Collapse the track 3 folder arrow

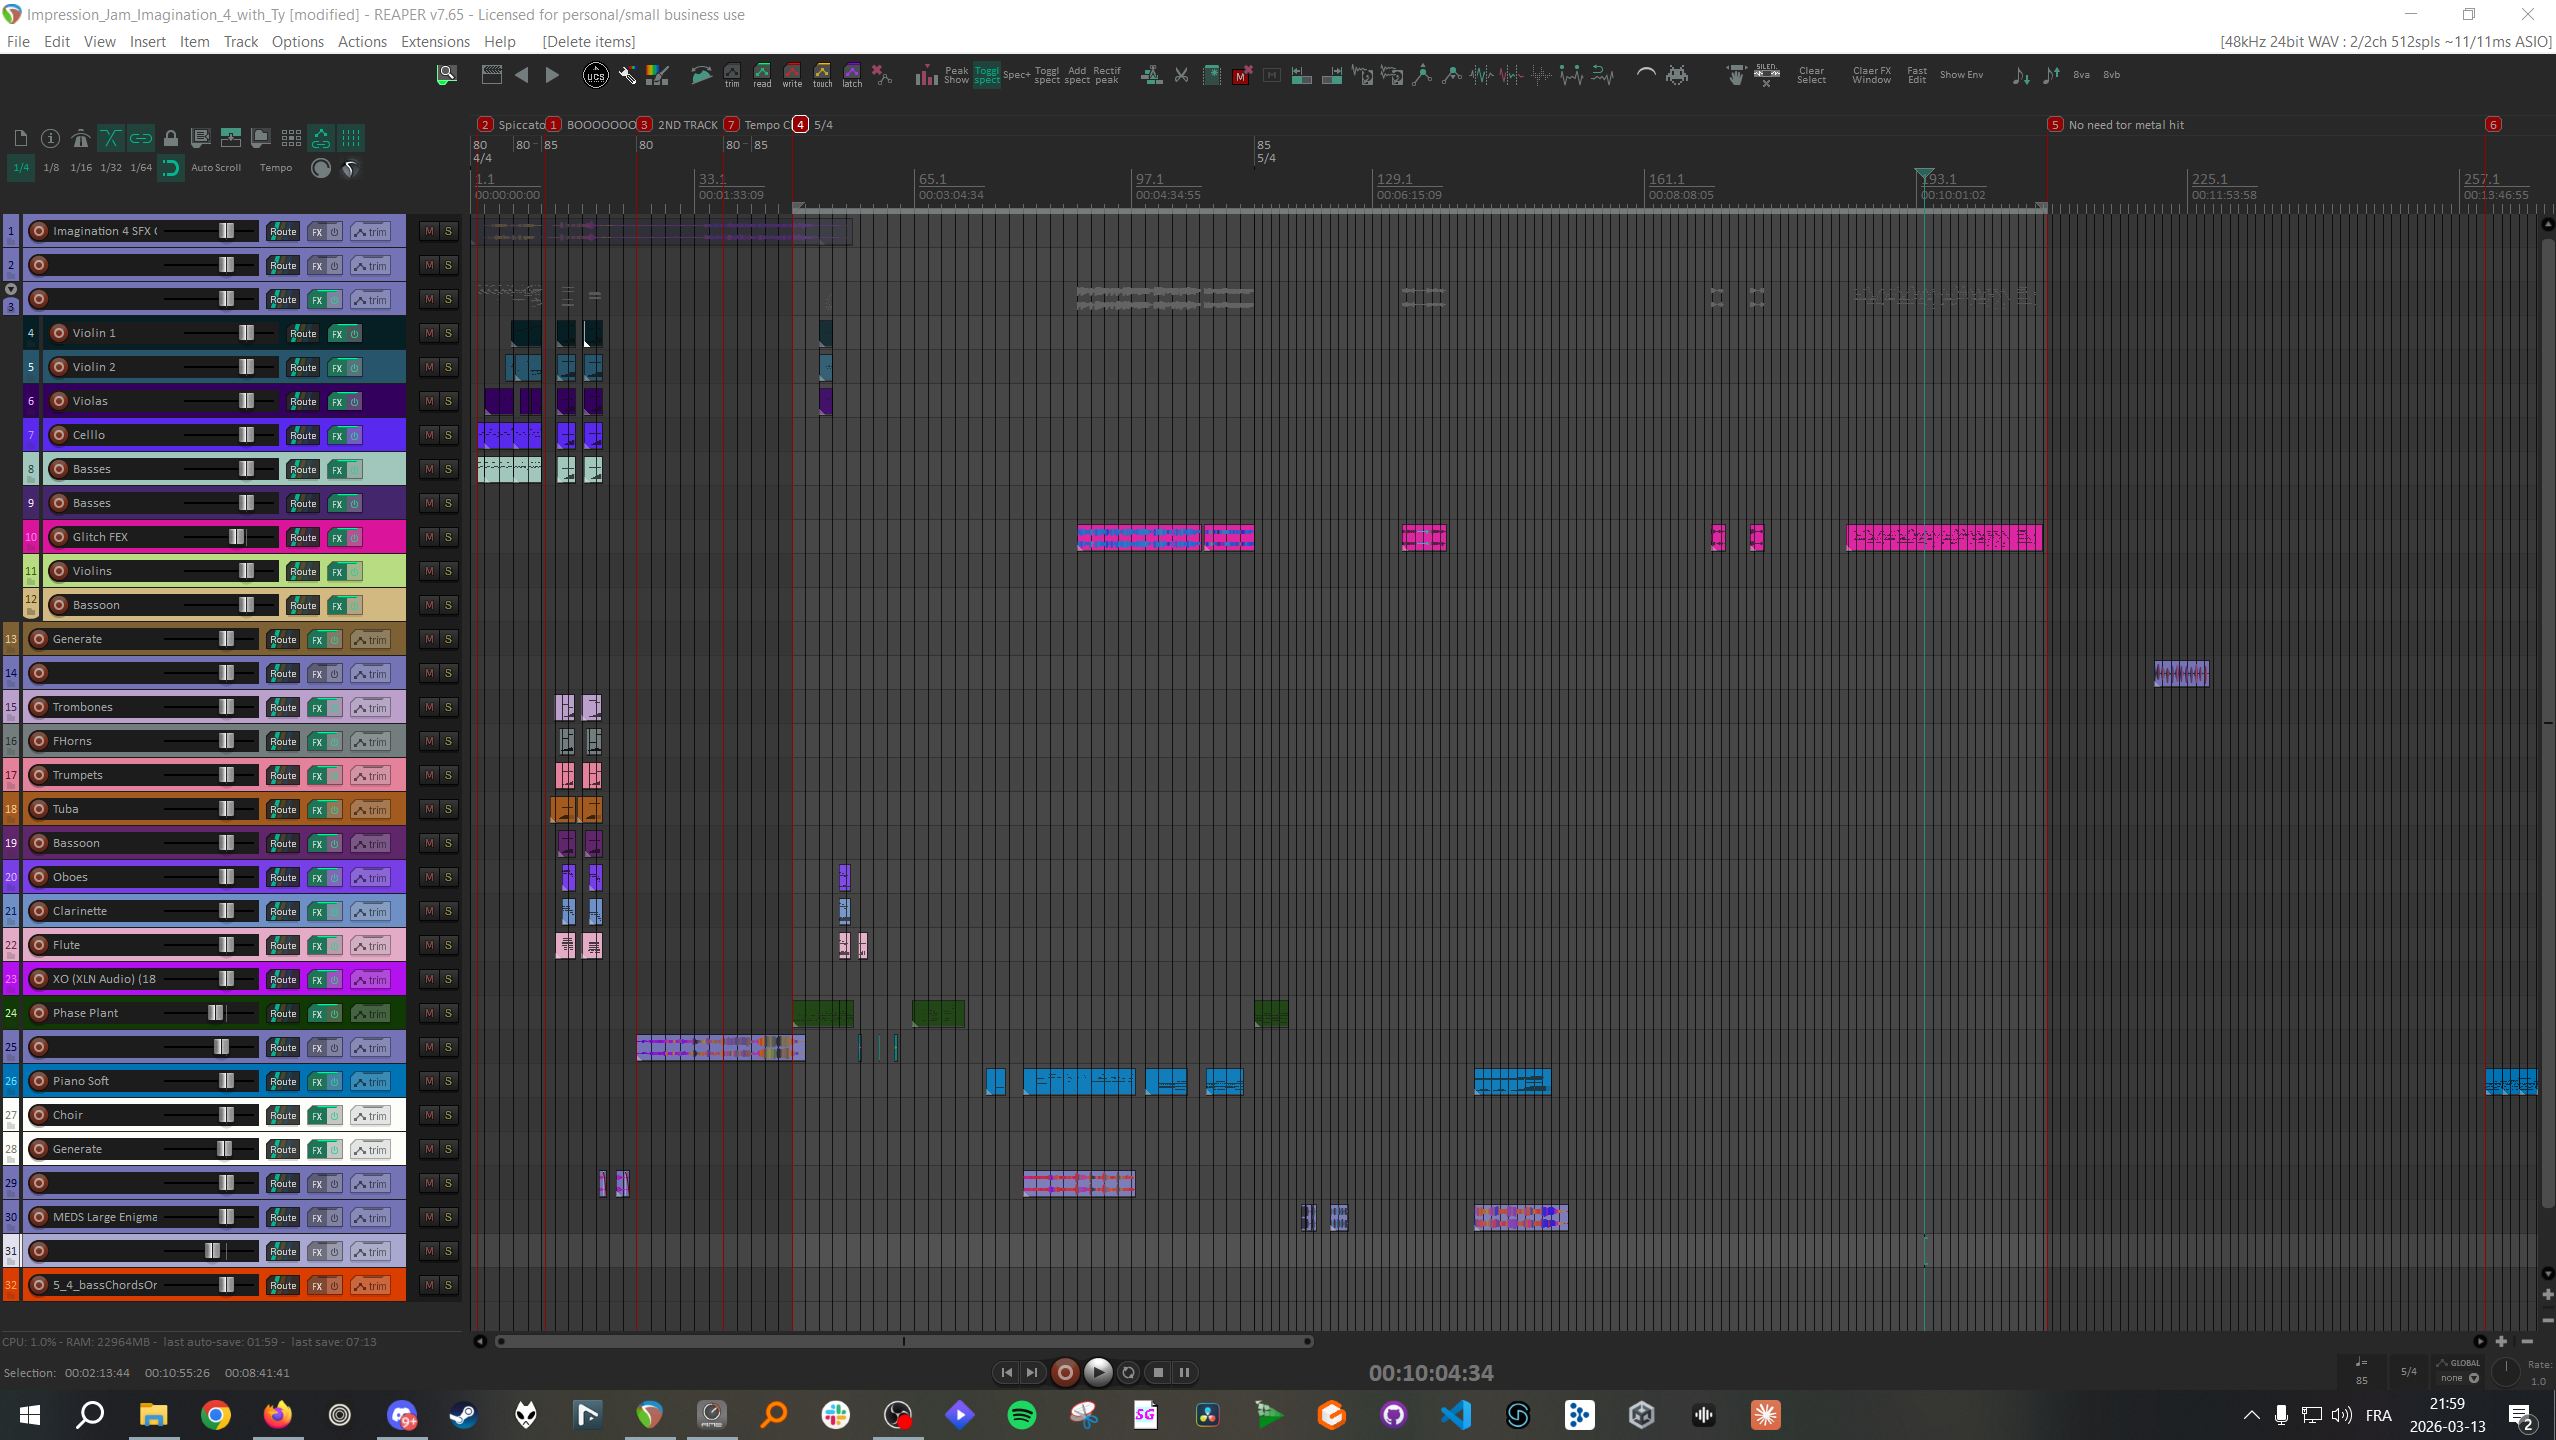11,289
